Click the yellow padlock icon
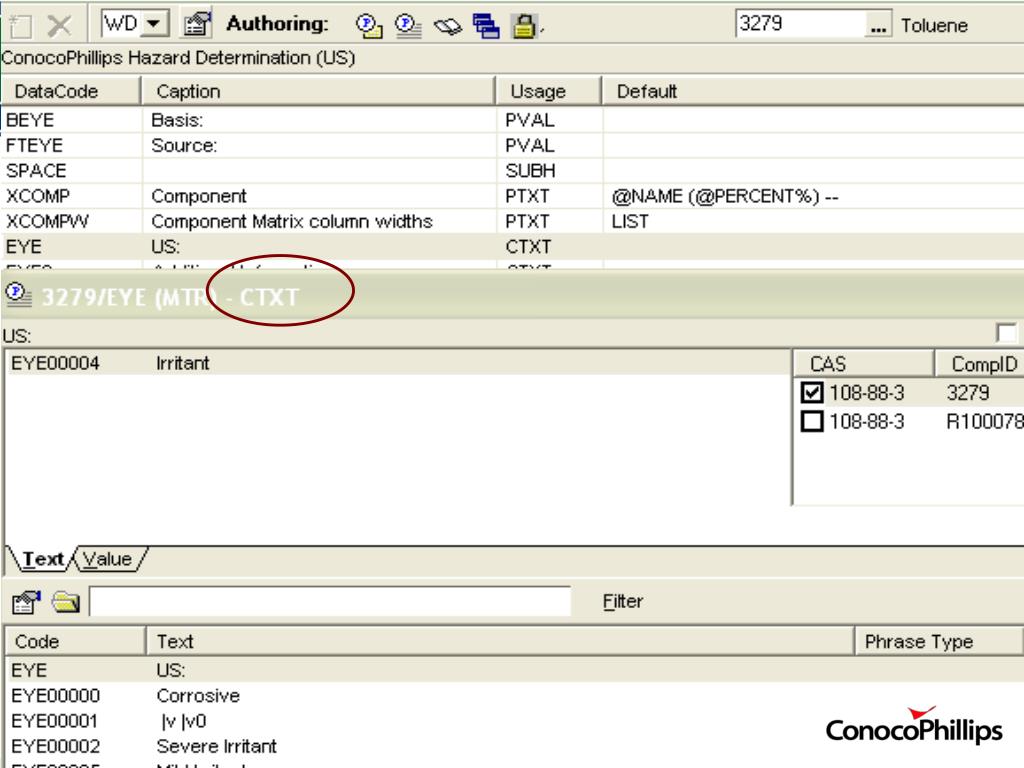The width and height of the screenshot is (1024, 768). (x=524, y=26)
